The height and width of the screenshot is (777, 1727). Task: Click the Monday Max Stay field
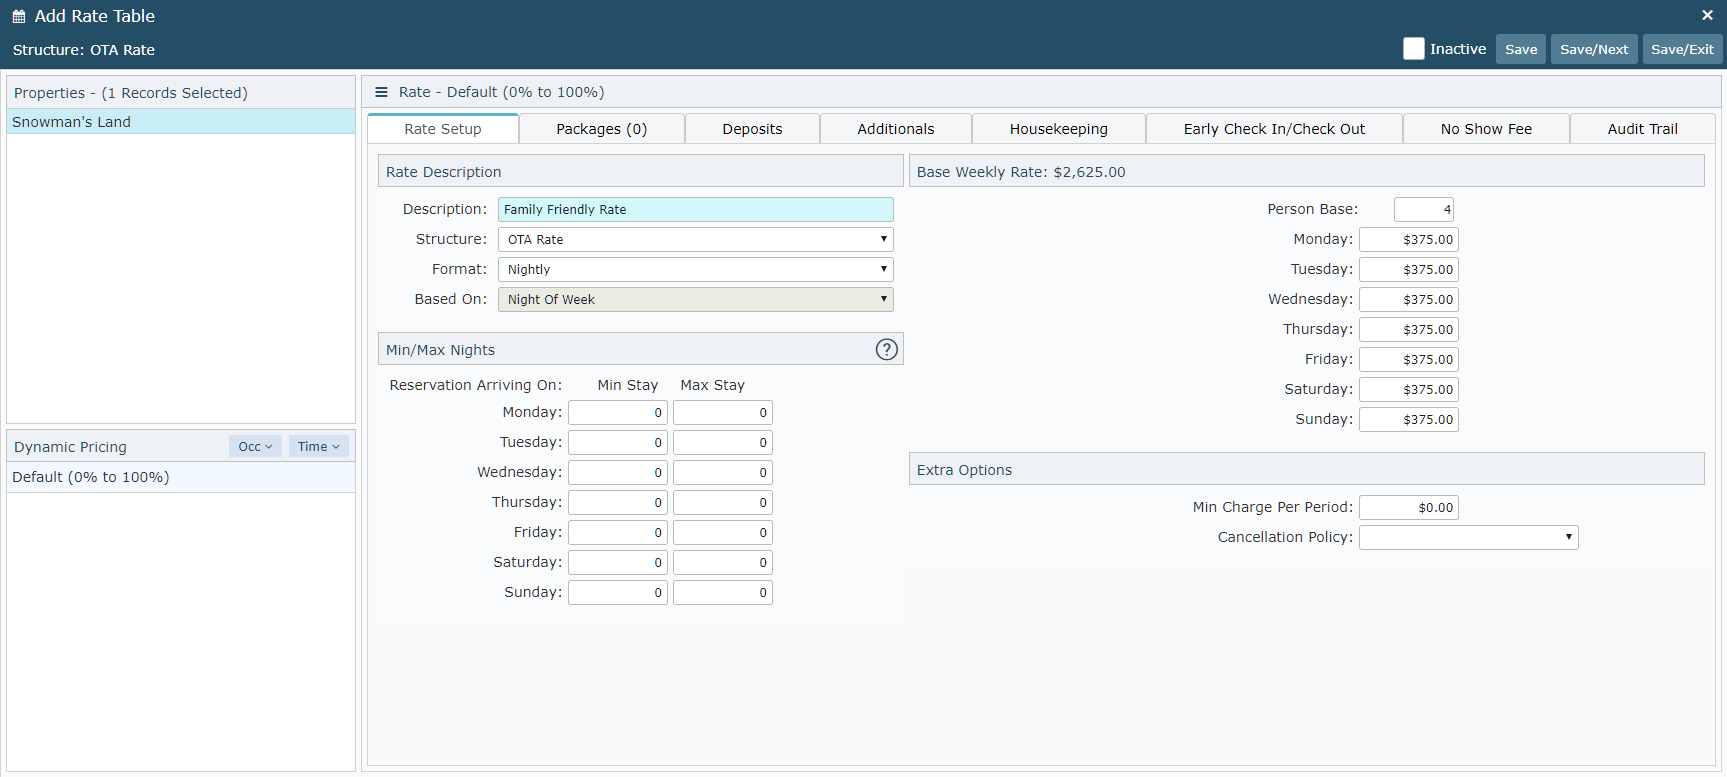(722, 412)
